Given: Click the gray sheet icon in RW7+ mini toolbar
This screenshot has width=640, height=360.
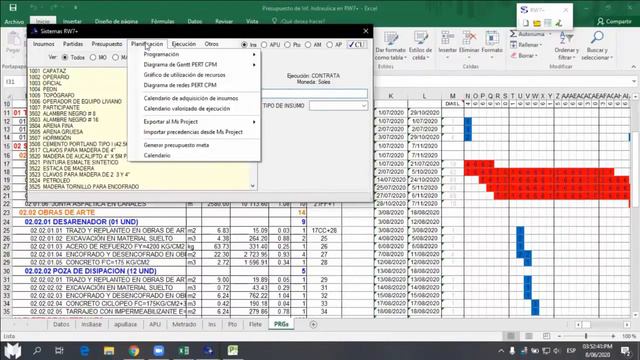Looking at the screenshot, I should (548, 23).
